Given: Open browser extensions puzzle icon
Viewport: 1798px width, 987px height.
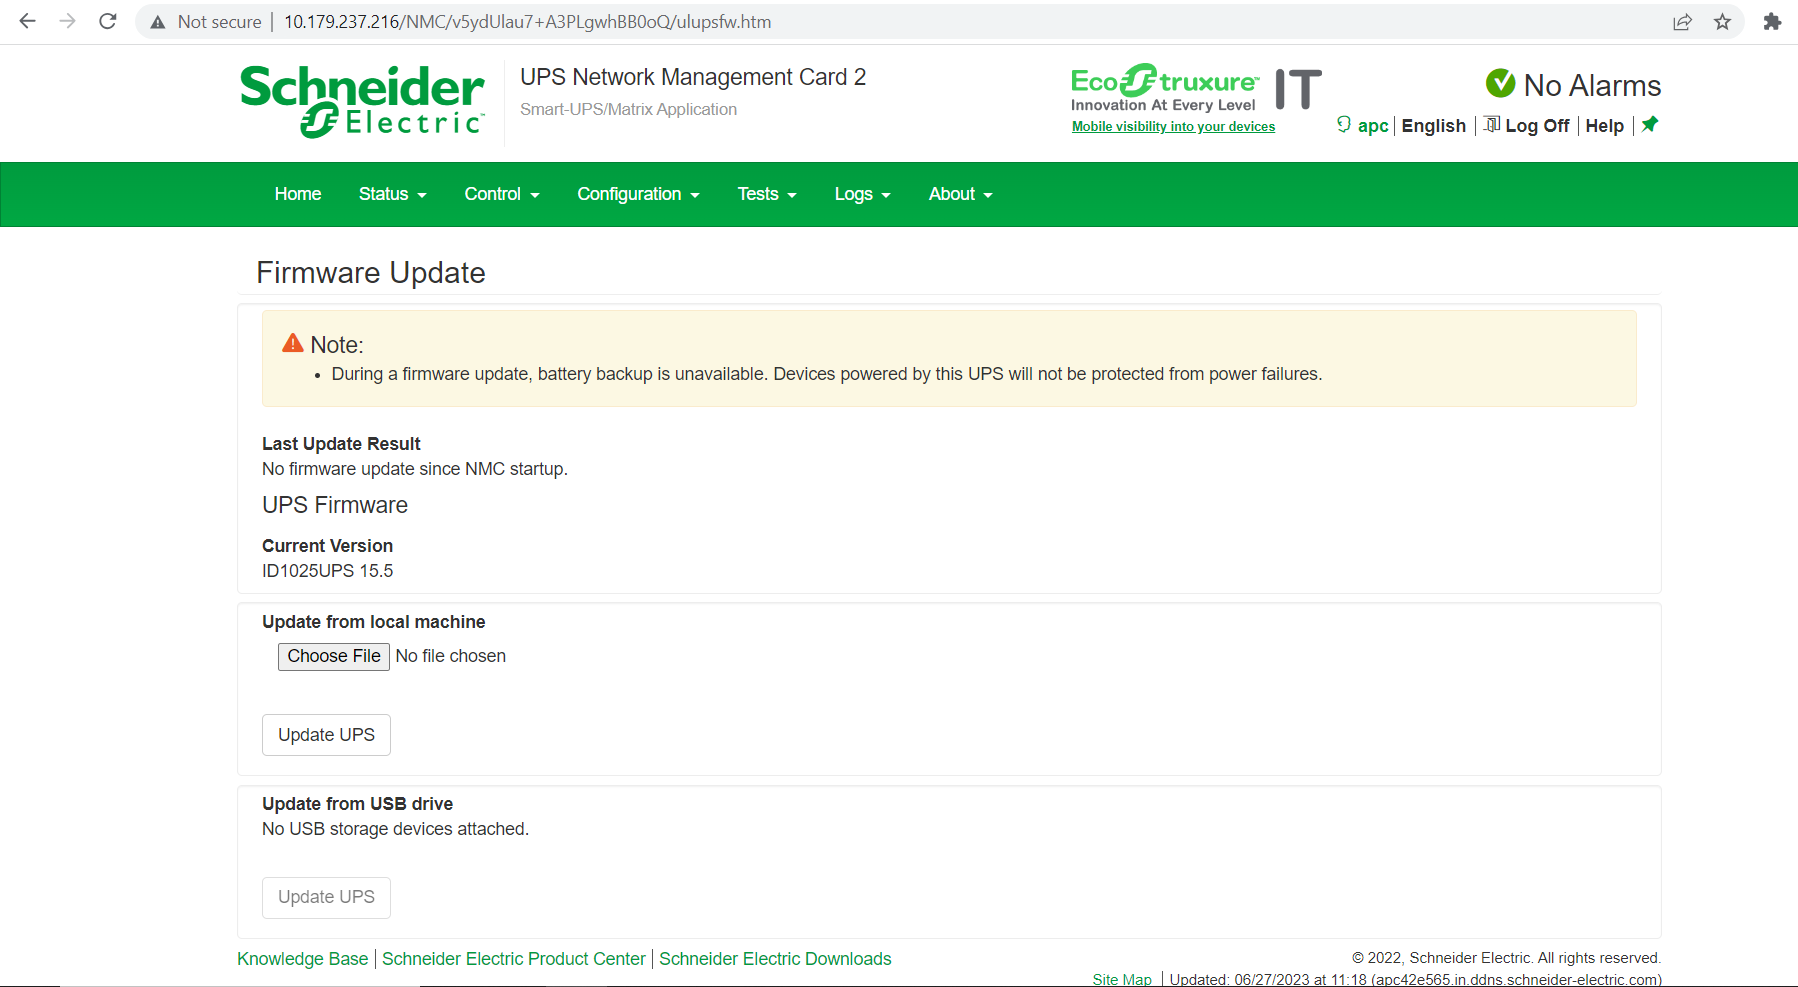Looking at the screenshot, I should (x=1772, y=22).
